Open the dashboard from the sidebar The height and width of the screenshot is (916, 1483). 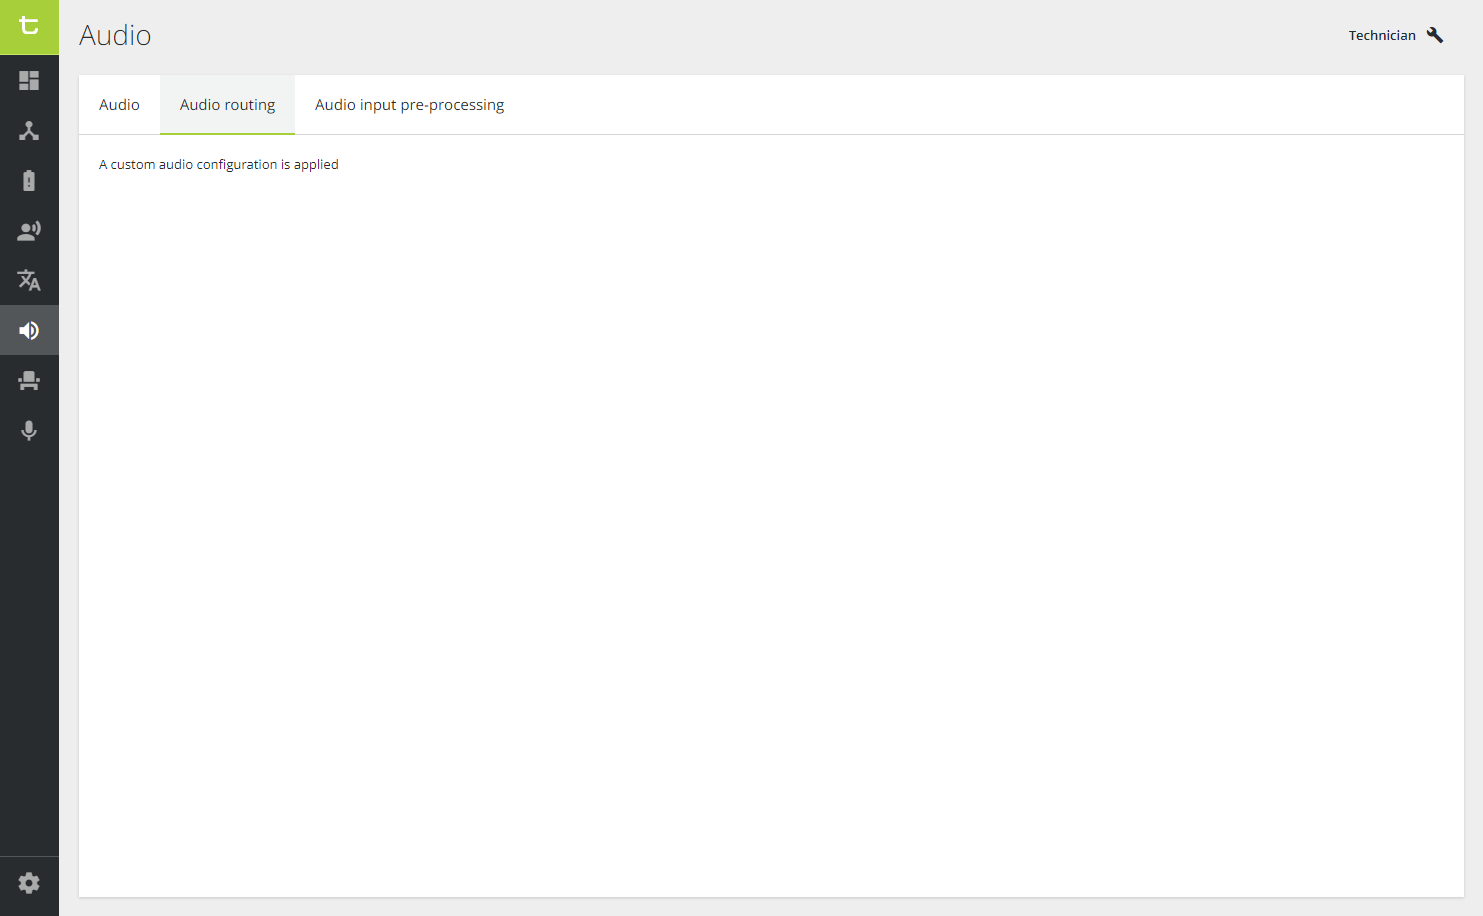(x=29, y=80)
